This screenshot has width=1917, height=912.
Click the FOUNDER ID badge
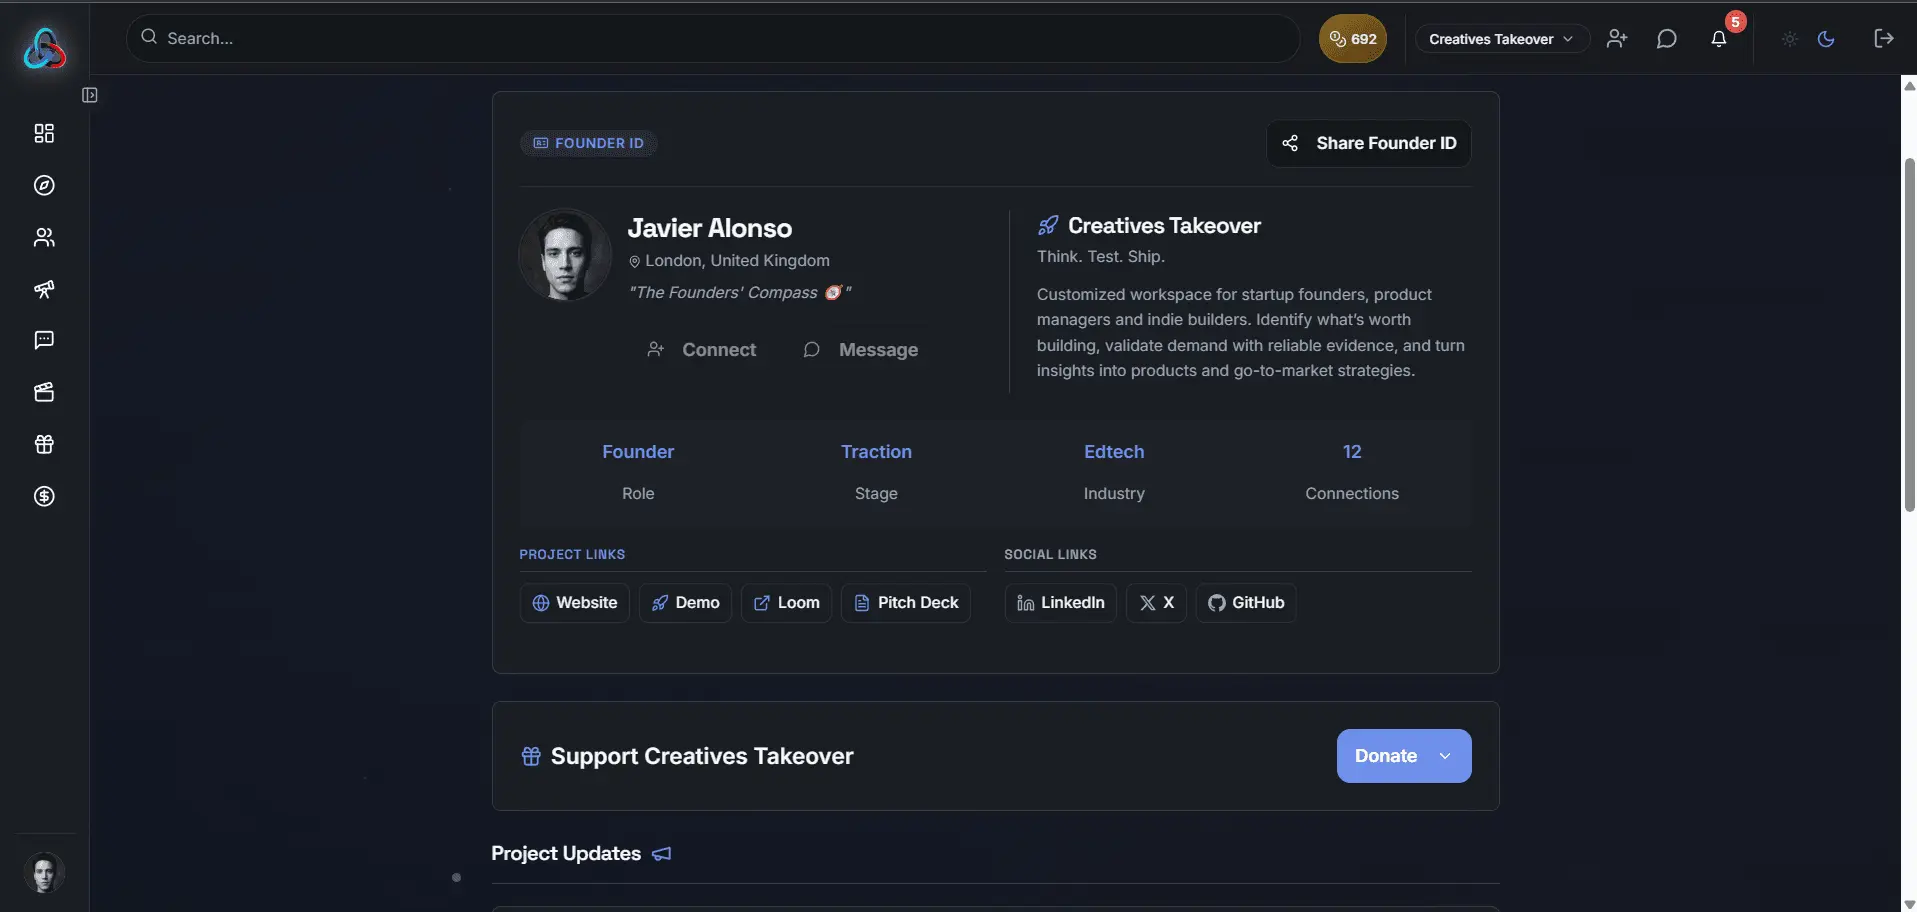coord(589,143)
